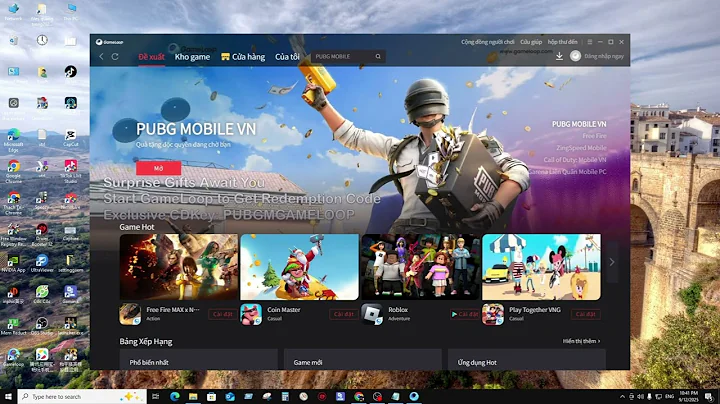Refresh the GameLoop page

(115, 56)
